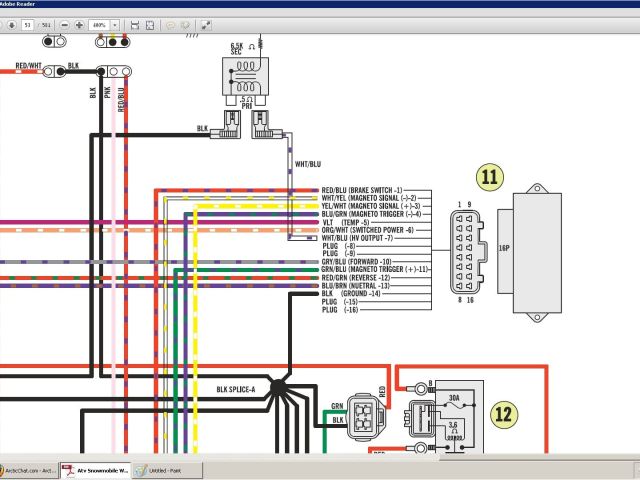Select the Atv Snowmobile PDF taskbar button
Viewport: 640px width, 480px height.
[x=96, y=470]
